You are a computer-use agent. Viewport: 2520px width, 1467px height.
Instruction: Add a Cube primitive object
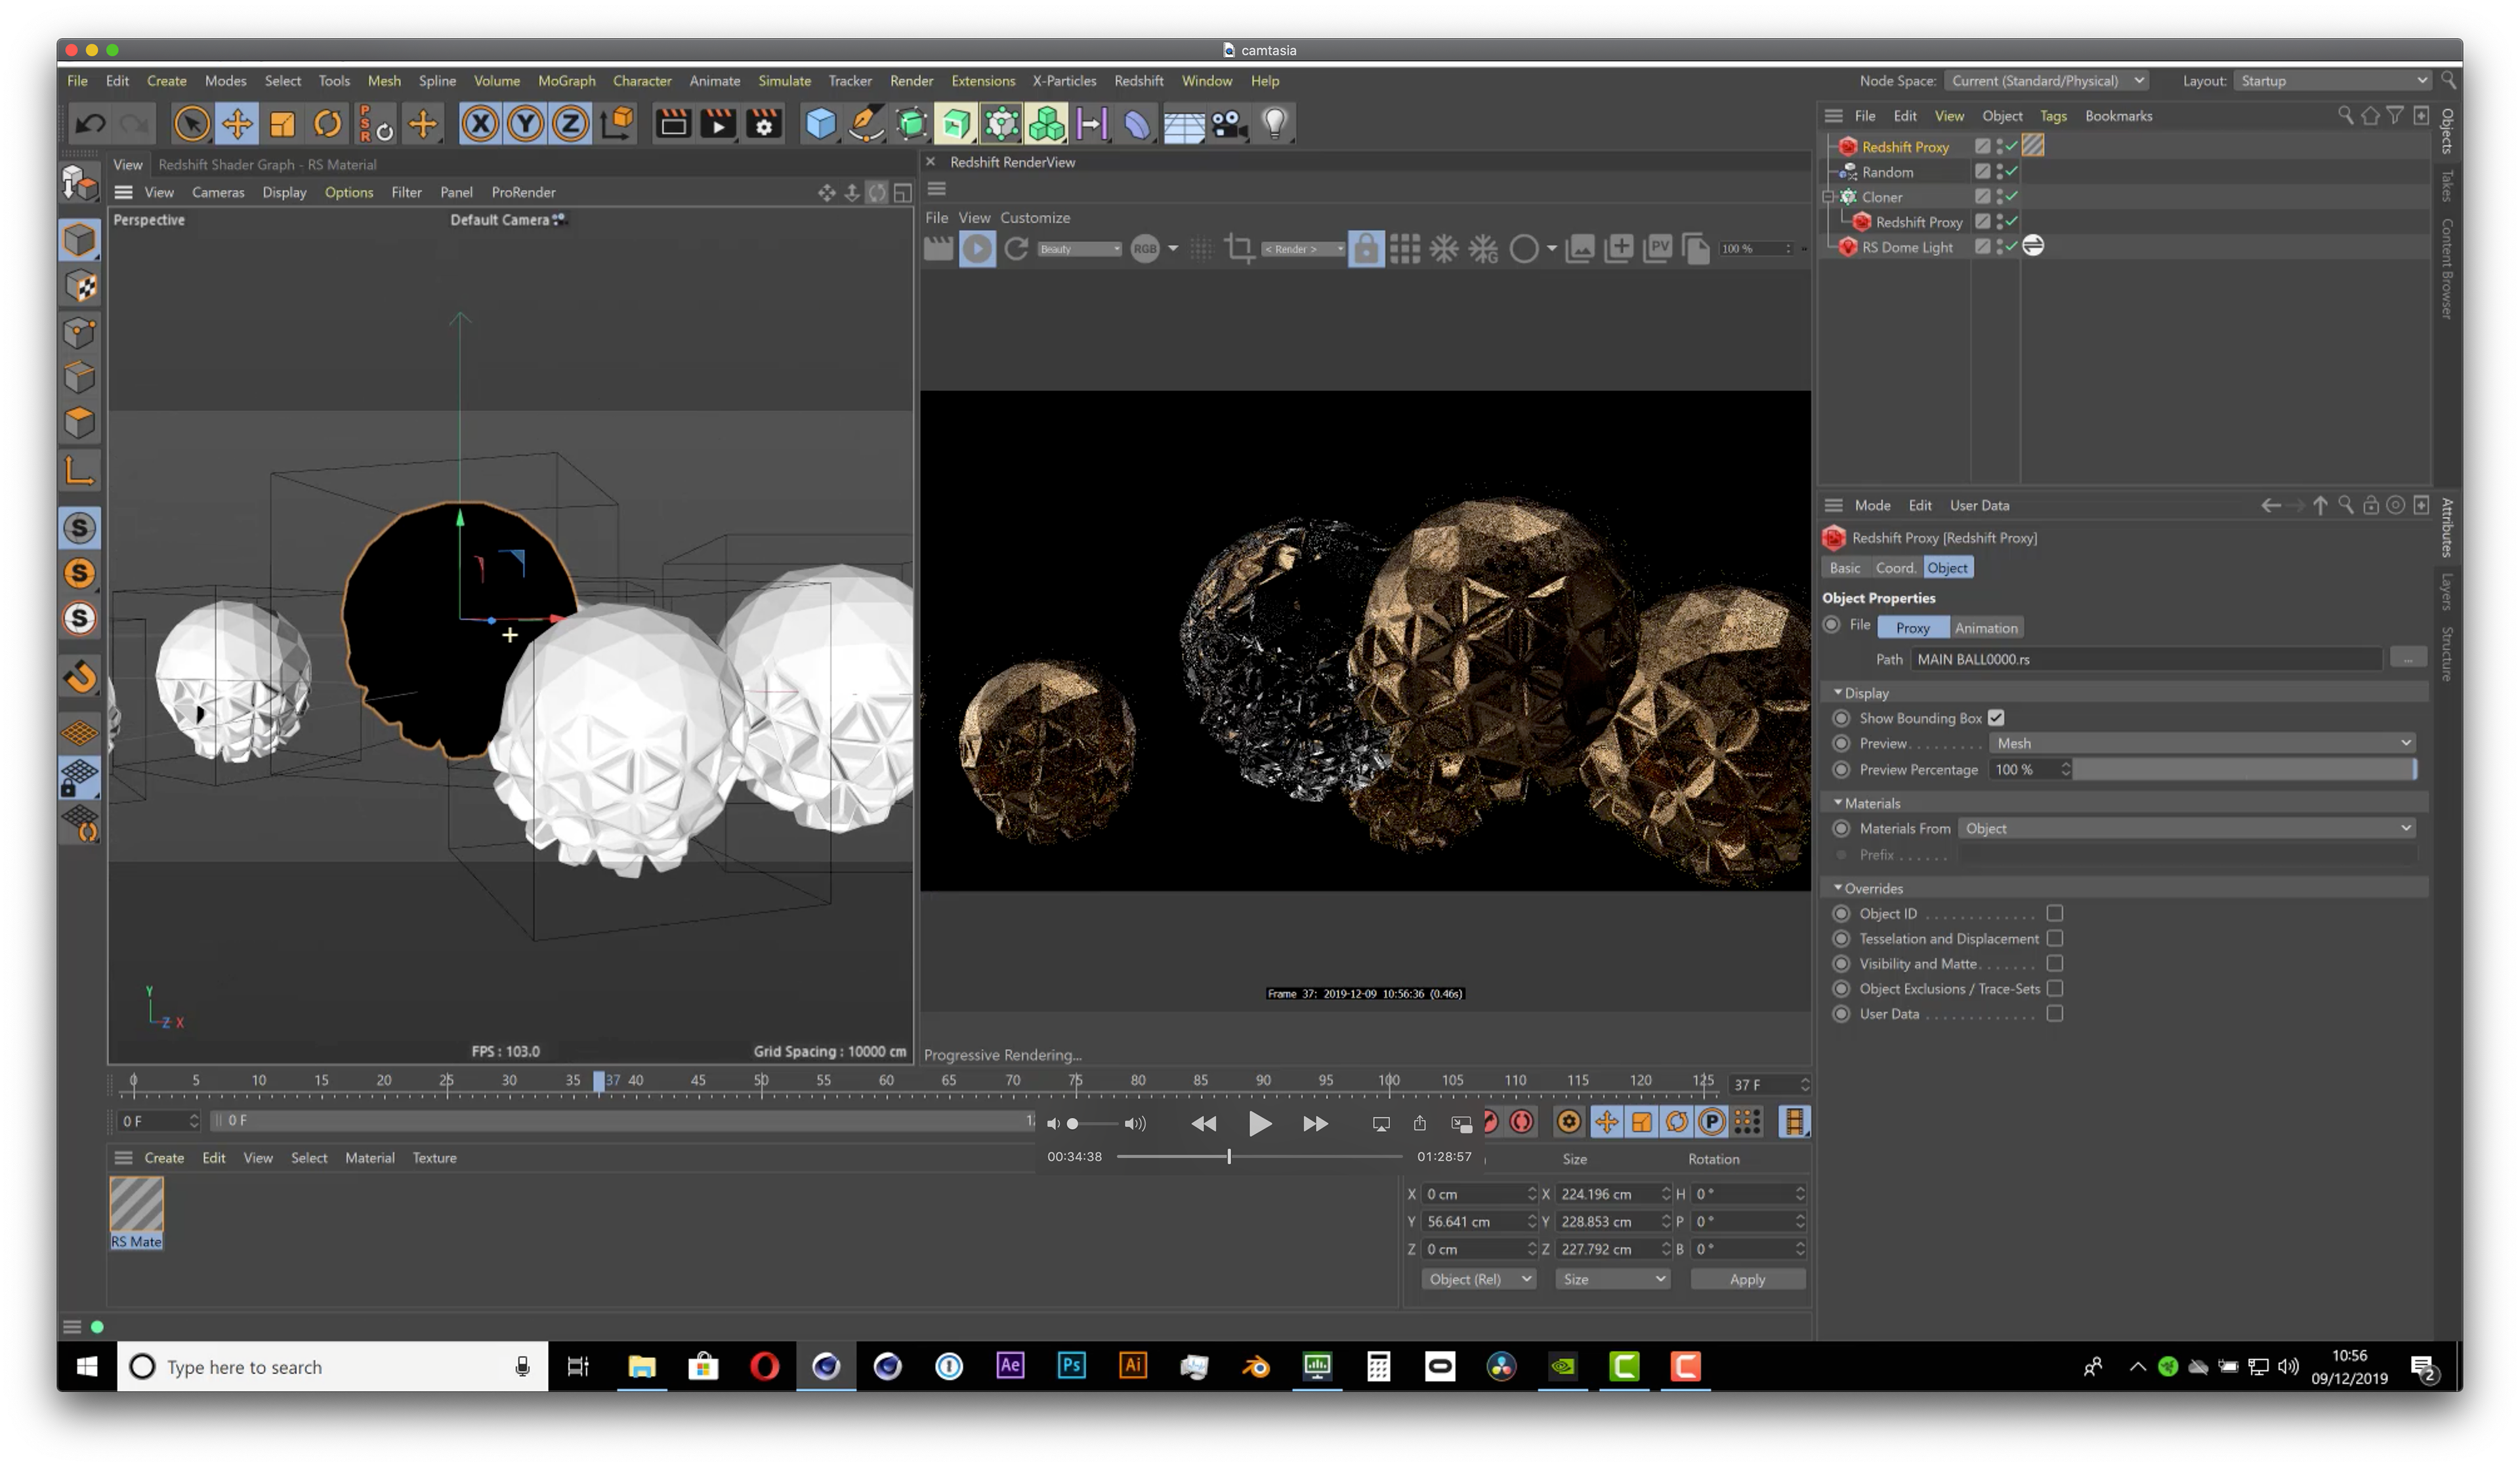pyautogui.click(x=821, y=124)
